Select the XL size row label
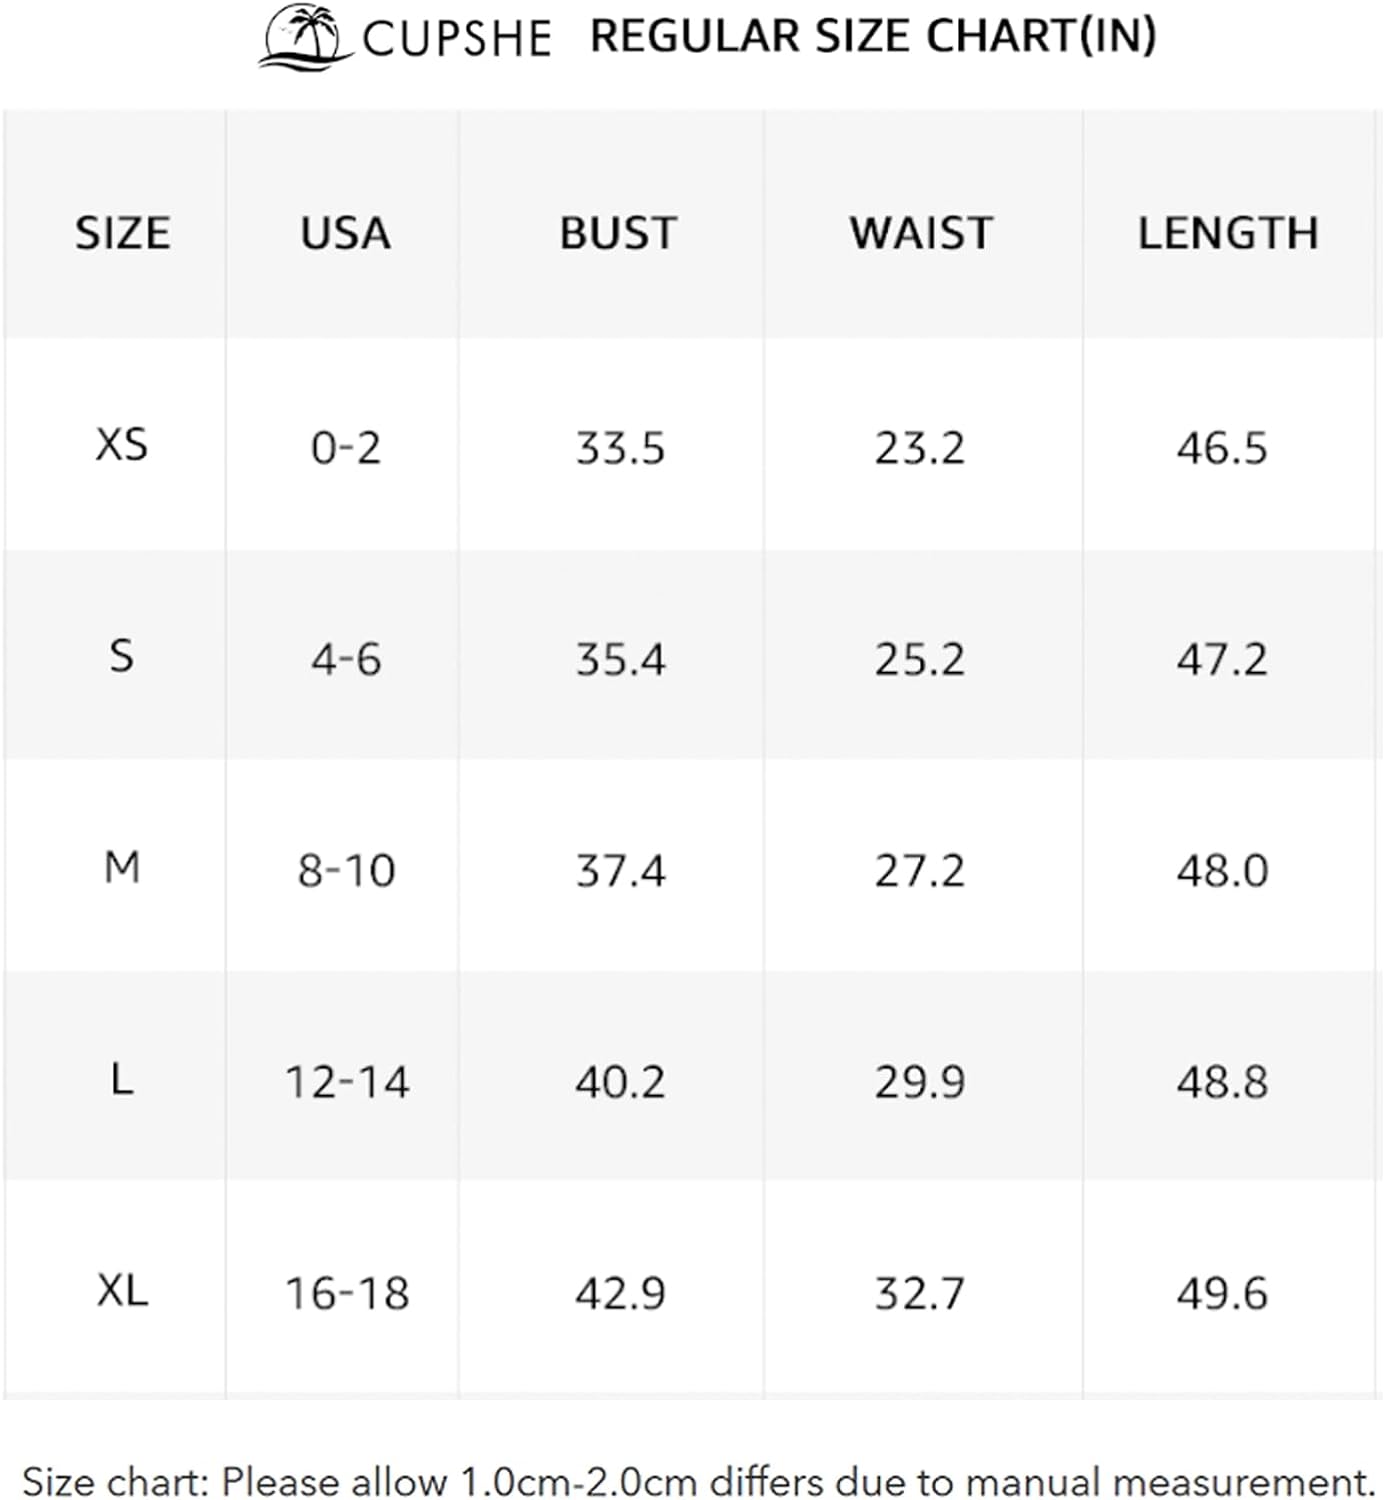 123,1291
